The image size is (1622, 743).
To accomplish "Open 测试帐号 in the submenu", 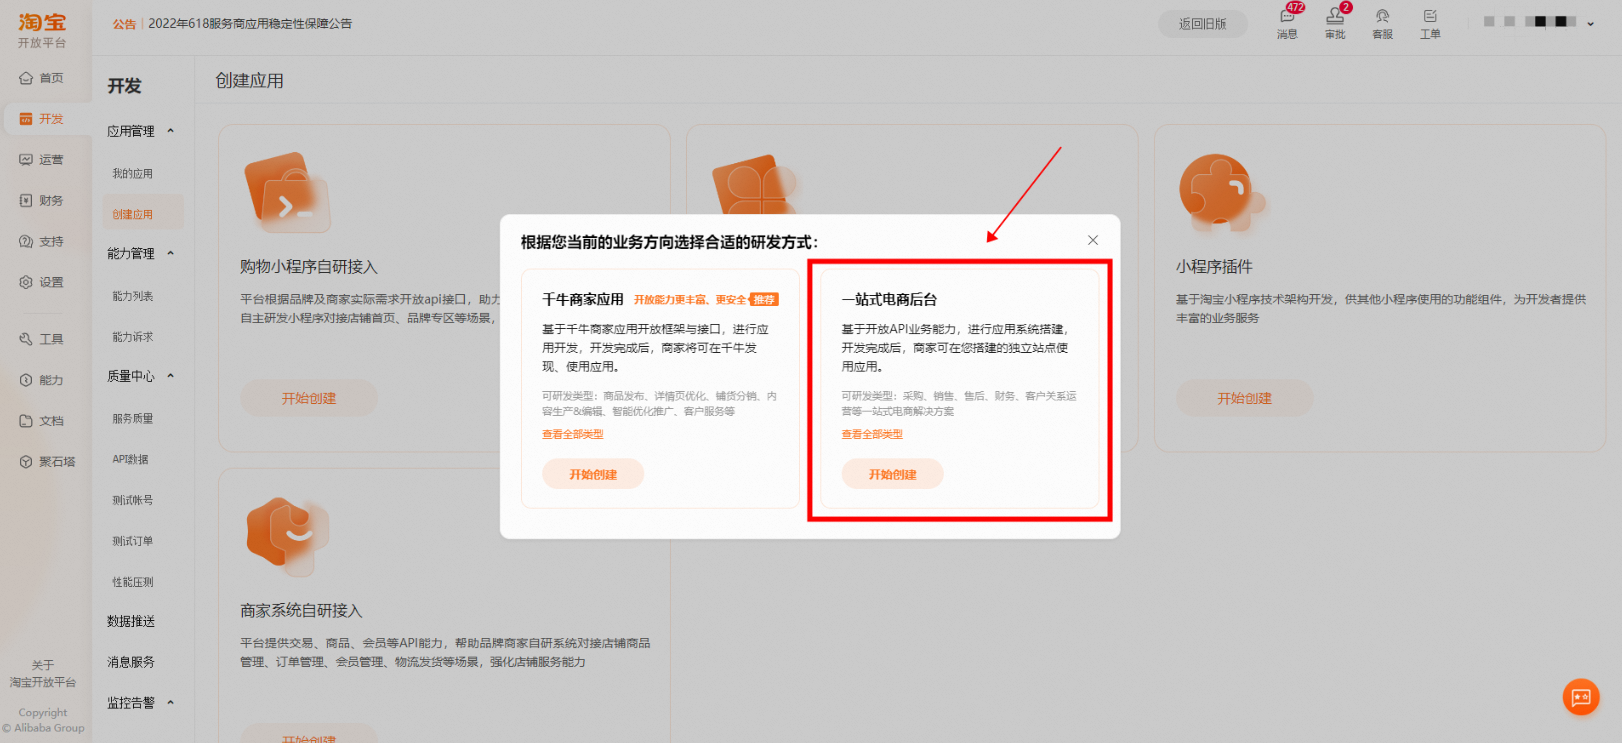I will 133,500.
